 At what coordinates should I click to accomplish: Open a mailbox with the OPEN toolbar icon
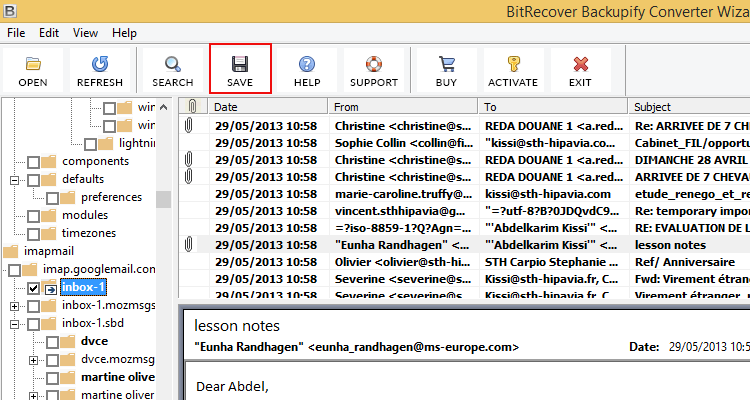coord(33,70)
